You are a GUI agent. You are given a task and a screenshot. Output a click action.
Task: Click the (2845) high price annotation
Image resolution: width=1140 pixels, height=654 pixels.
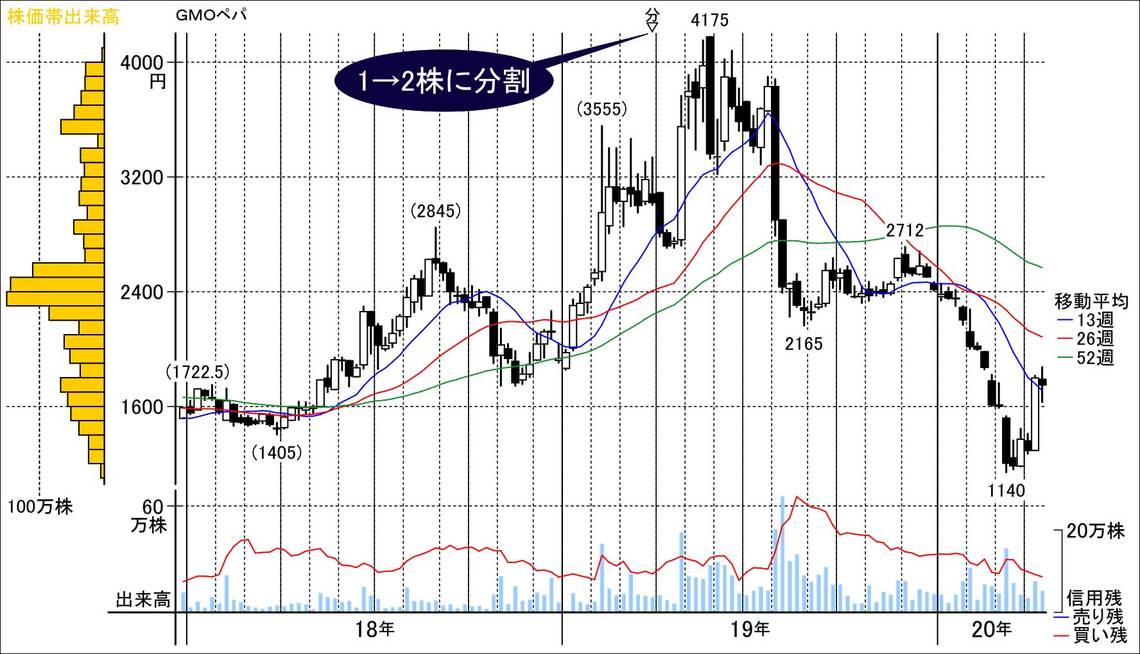[435, 211]
